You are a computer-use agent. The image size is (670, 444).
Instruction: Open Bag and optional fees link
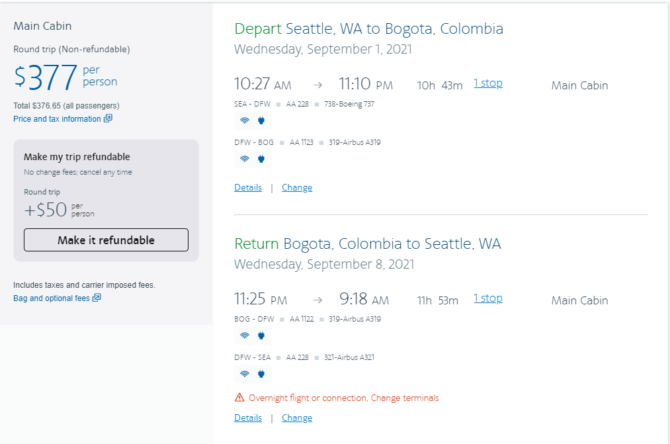(51, 298)
